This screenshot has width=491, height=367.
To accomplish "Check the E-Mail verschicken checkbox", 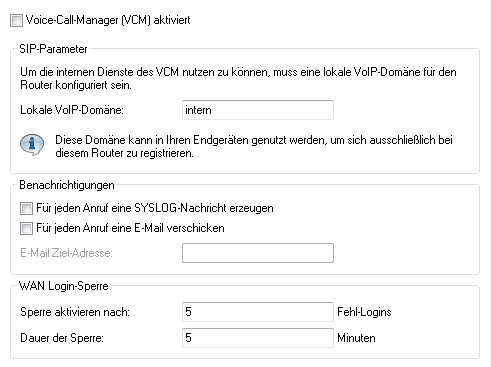I will pyautogui.click(x=26, y=228).
